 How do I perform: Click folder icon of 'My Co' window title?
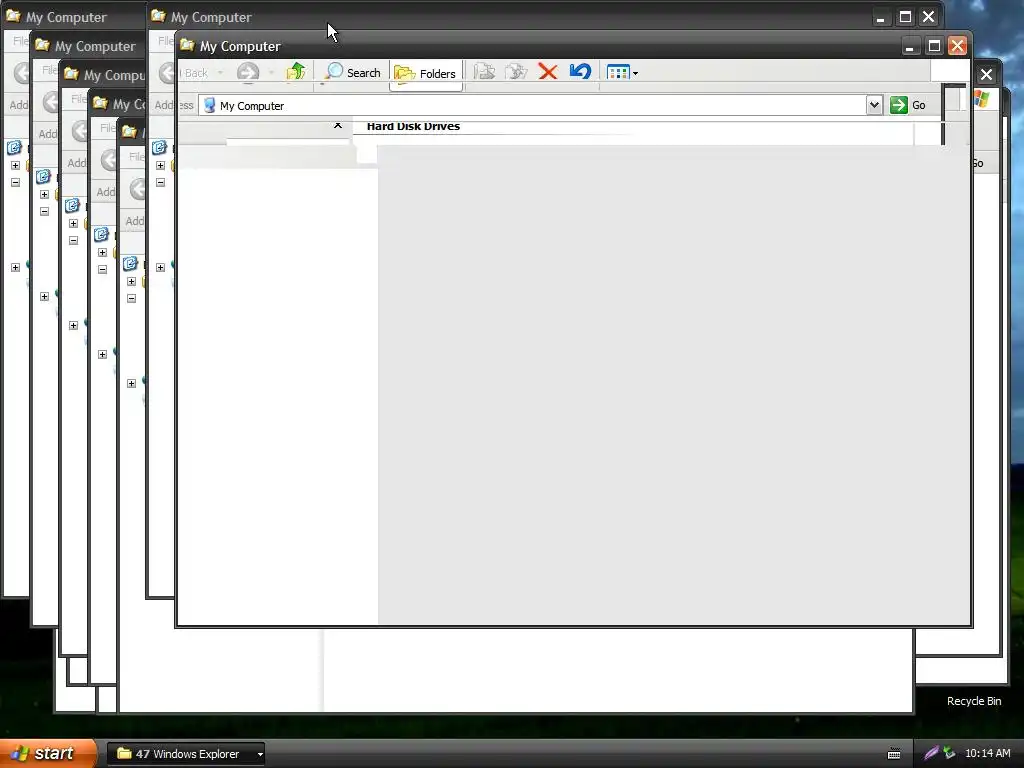pyautogui.click(x=100, y=103)
